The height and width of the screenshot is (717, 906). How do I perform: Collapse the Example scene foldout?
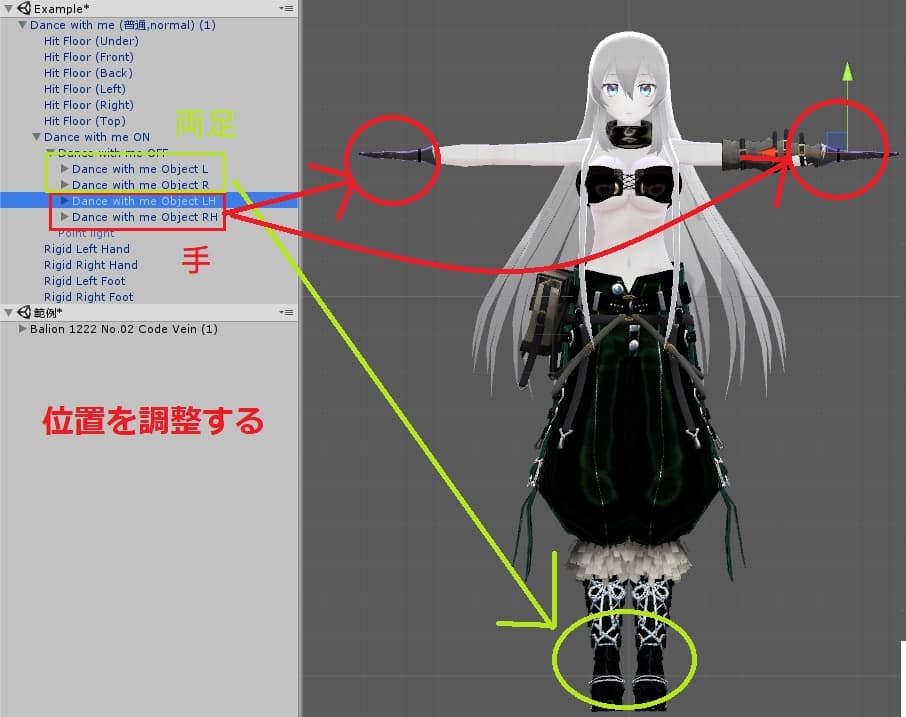pos(8,9)
